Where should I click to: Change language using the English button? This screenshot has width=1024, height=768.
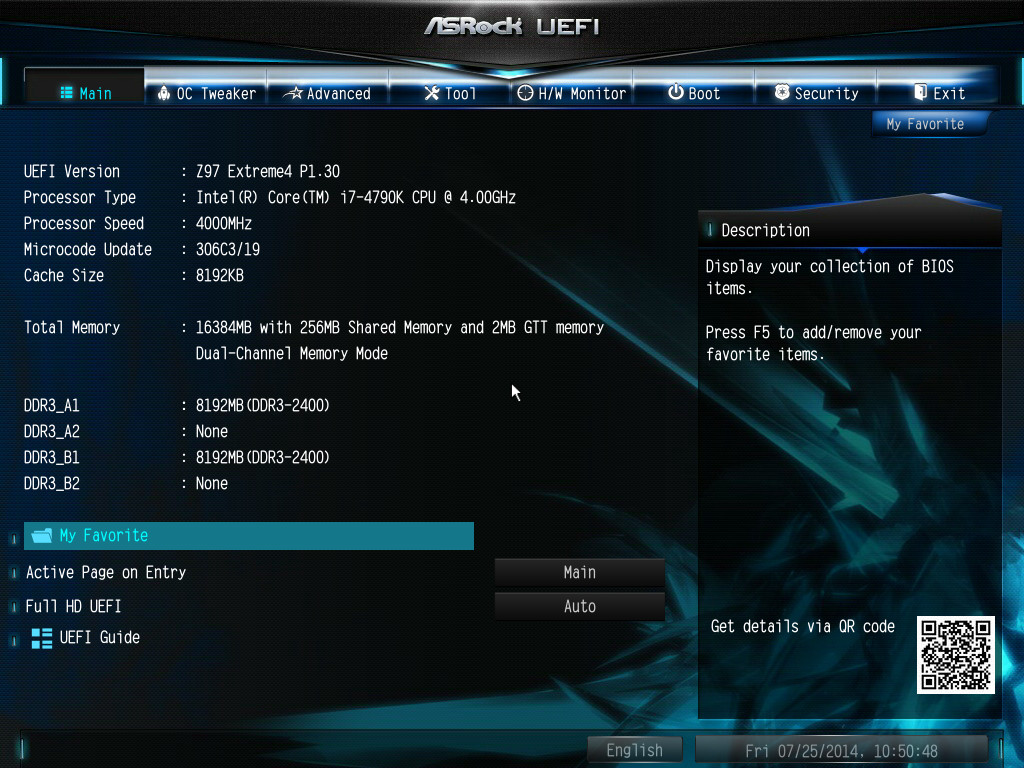[x=634, y=750]
